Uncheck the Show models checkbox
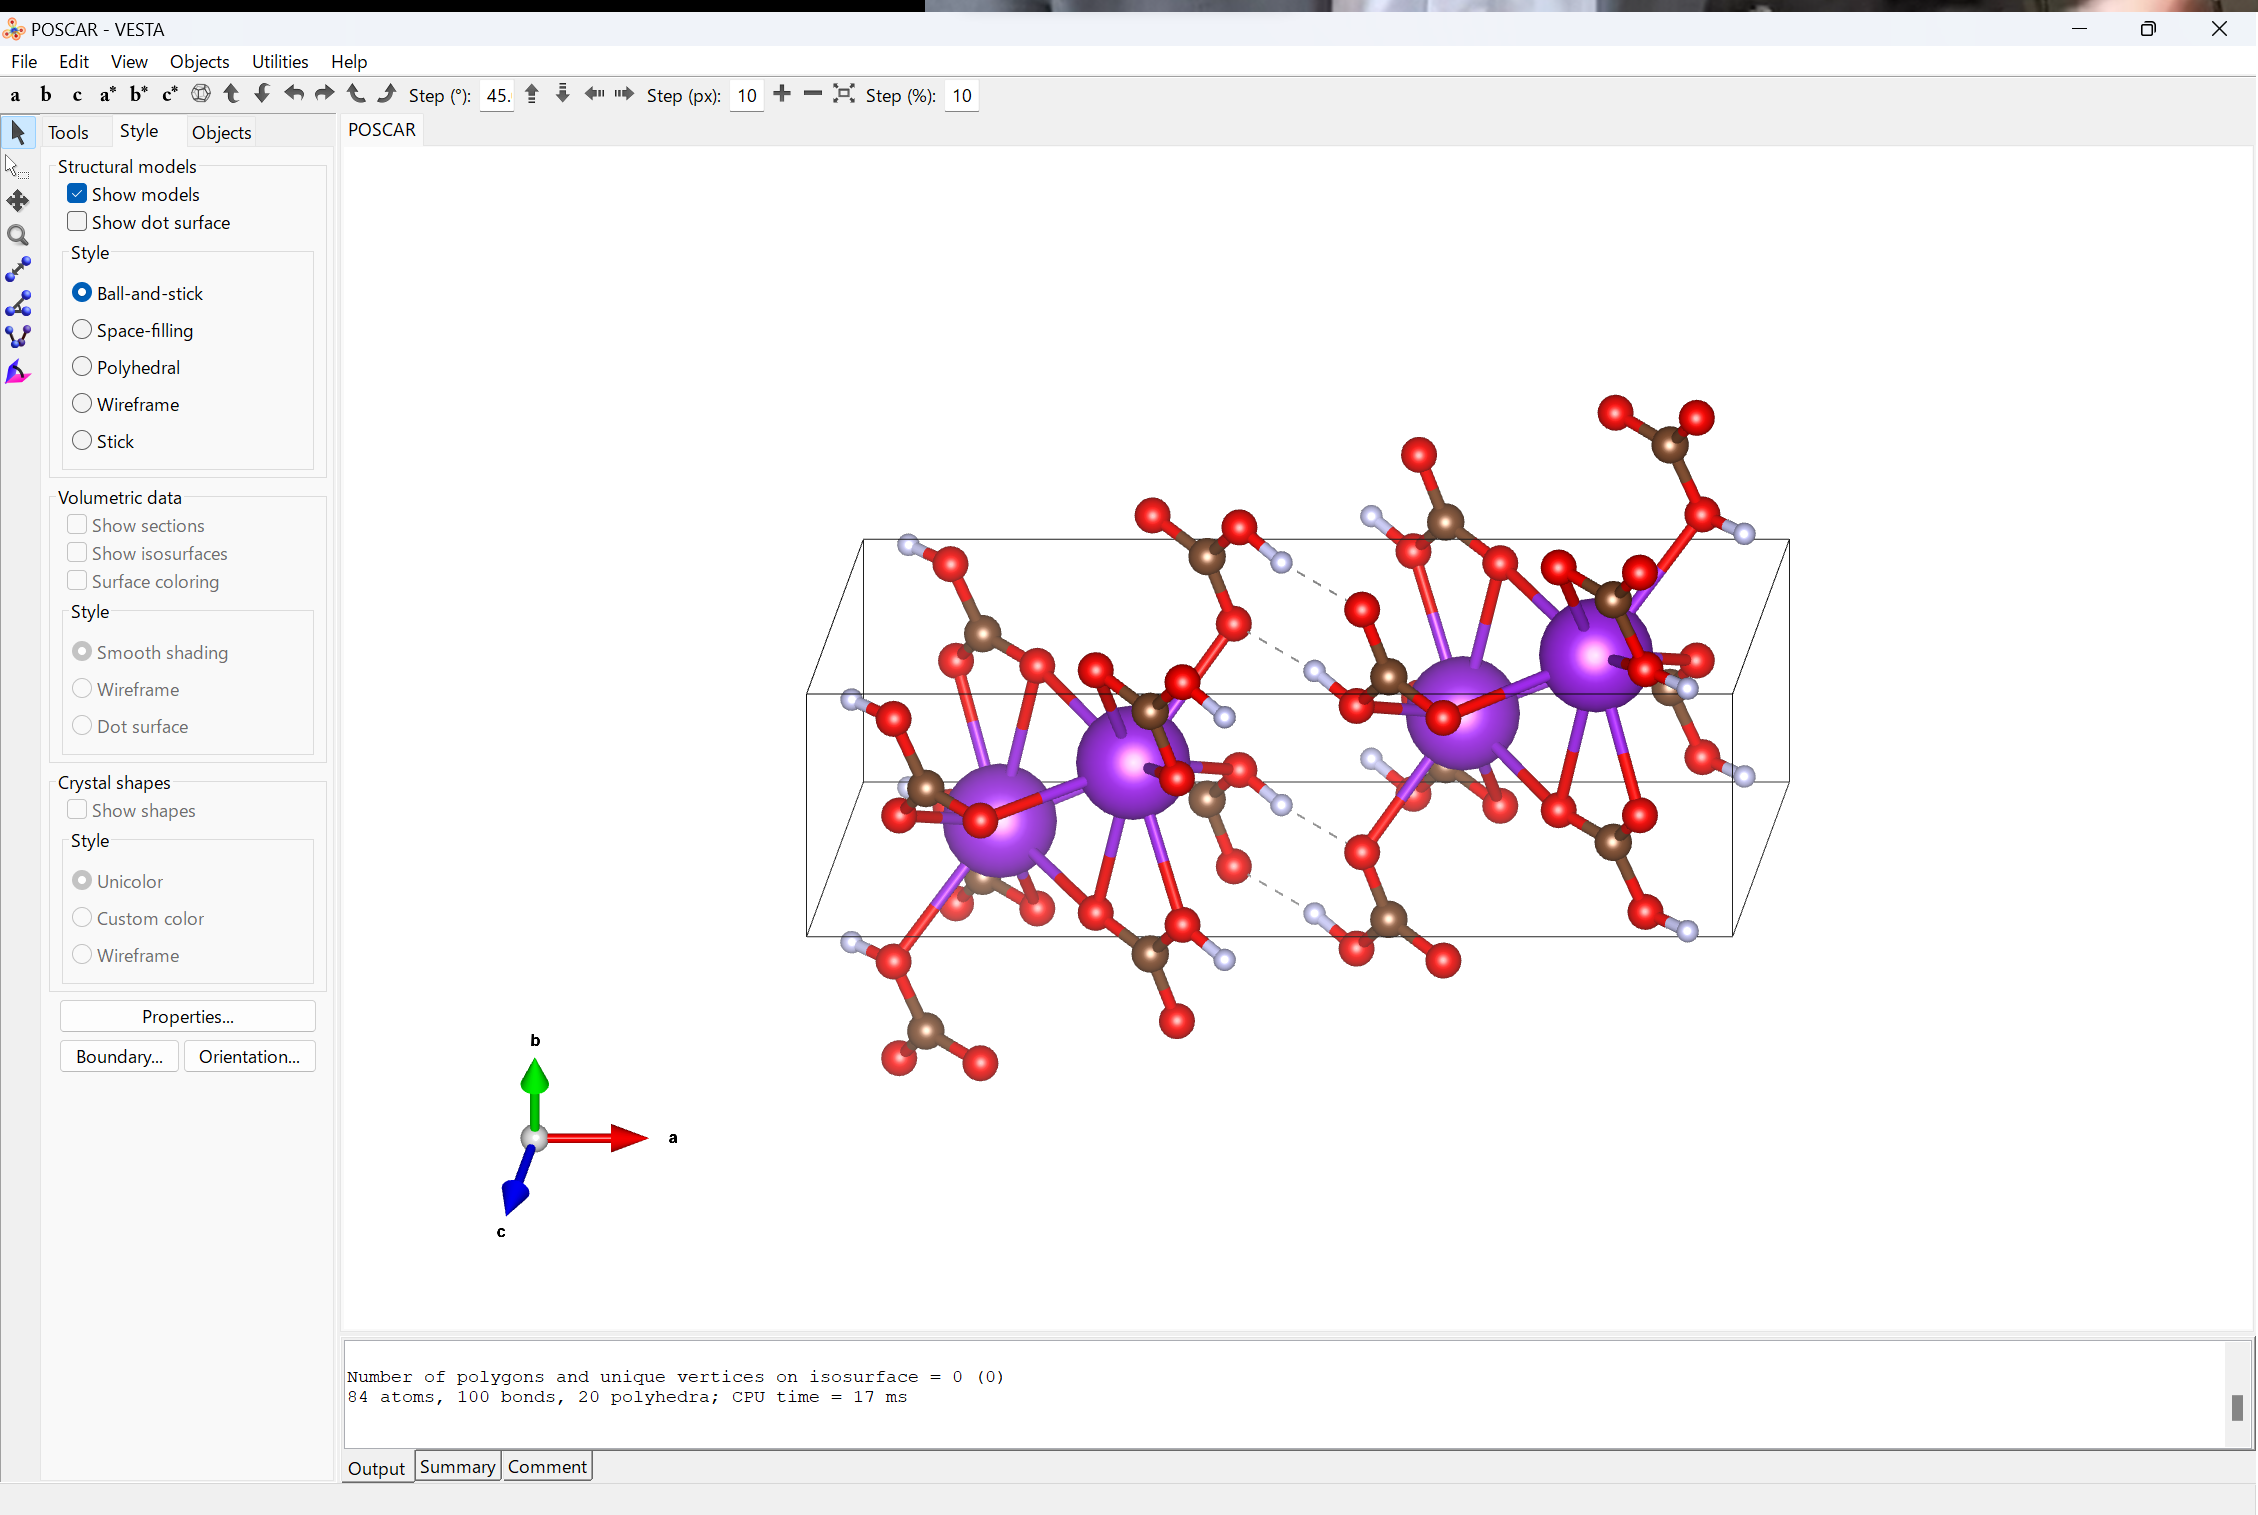Viewport: 2258px width, 1515px height. [x=77, y=194]
